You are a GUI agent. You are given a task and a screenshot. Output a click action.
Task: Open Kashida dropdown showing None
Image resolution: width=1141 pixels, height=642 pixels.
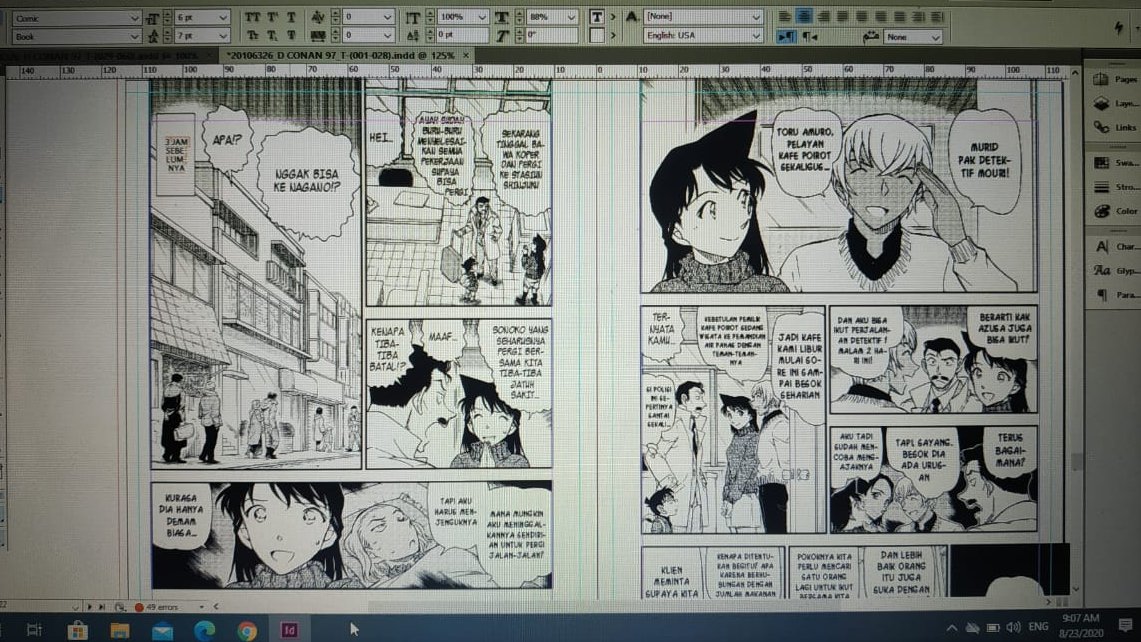(x=913, y=36)
